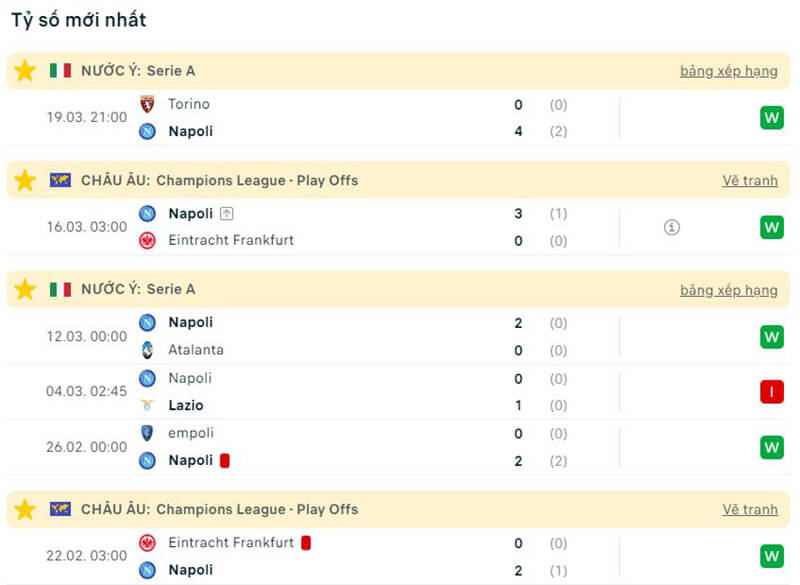The height and width of the screenshot is (585, 800).
Task: Click the Lazio club crest icon
Action: [x=147, y=405]
